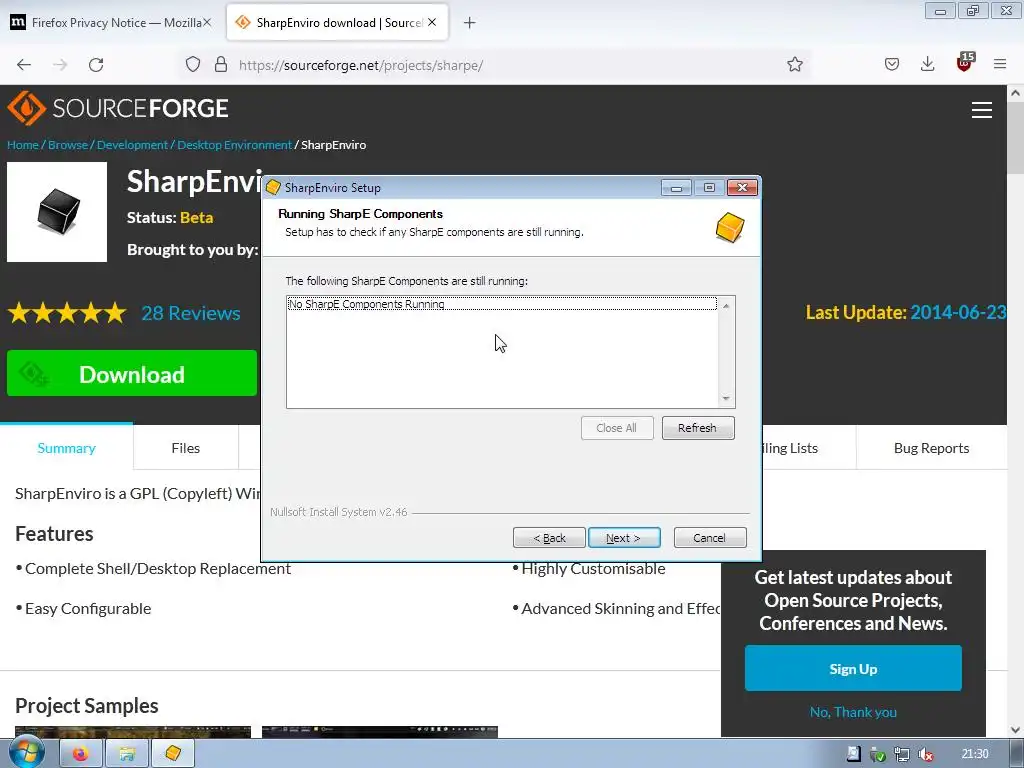Click the page scrollbar down arrow
Screen dimensions: 1024x768
point(1015,729)
